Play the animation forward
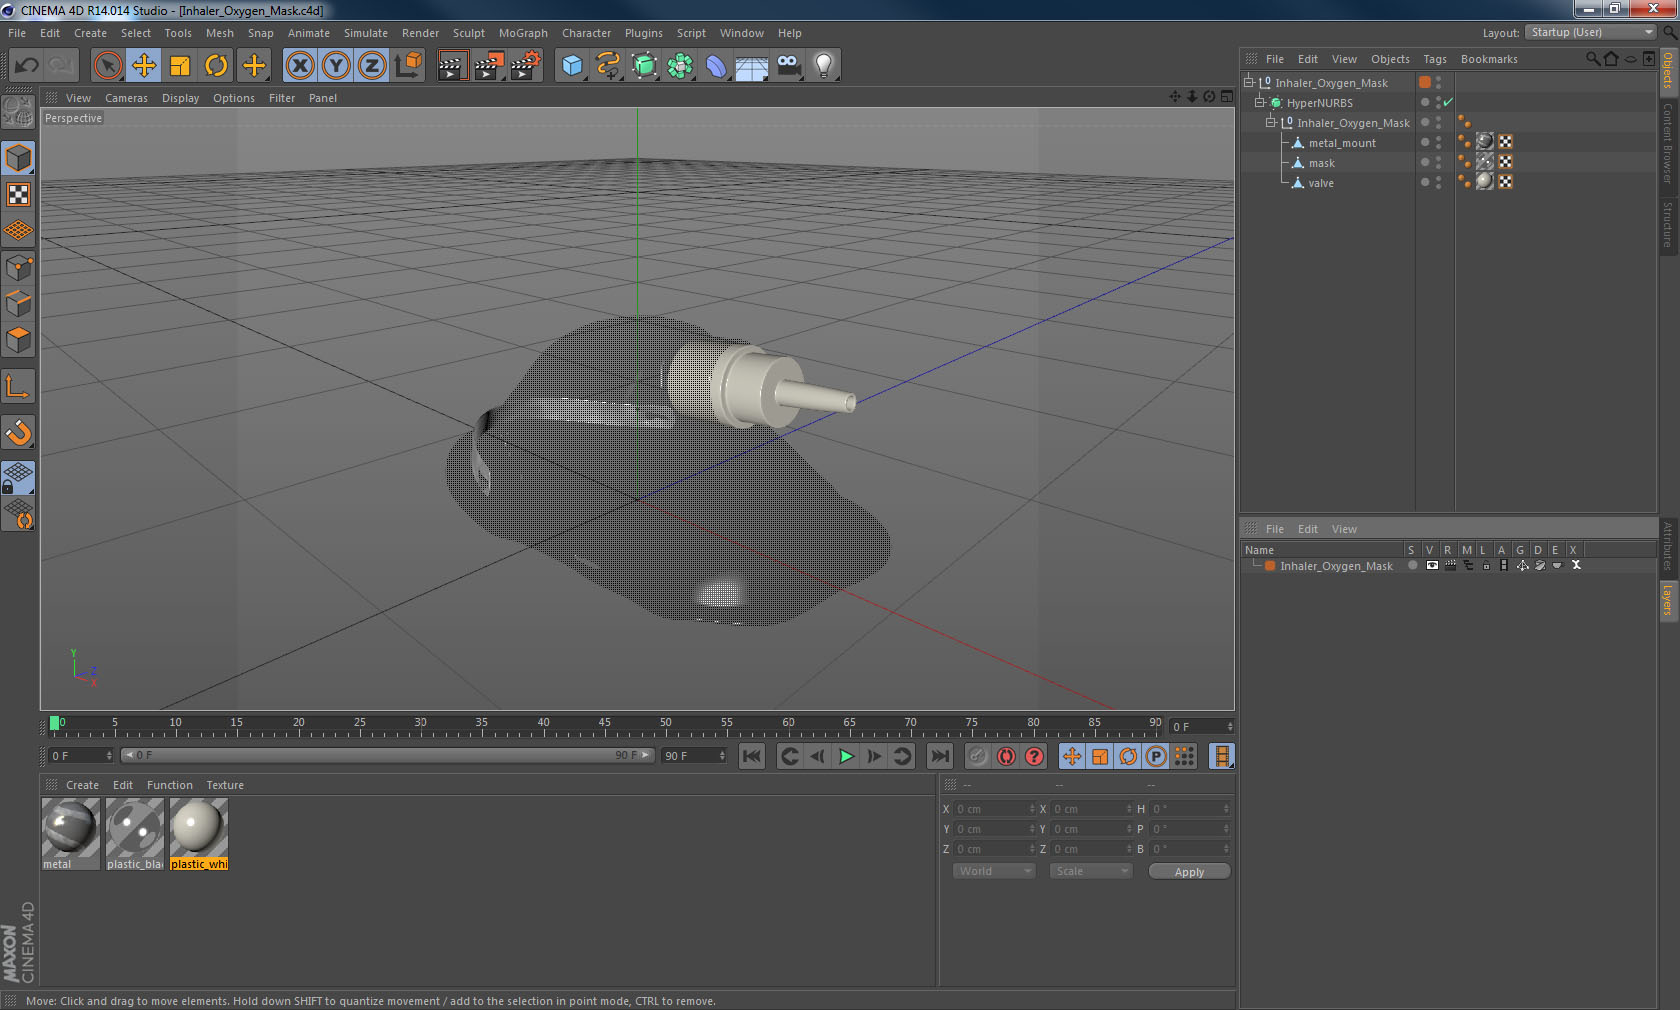This screenshot has height=1010, width=1680. 846,756
